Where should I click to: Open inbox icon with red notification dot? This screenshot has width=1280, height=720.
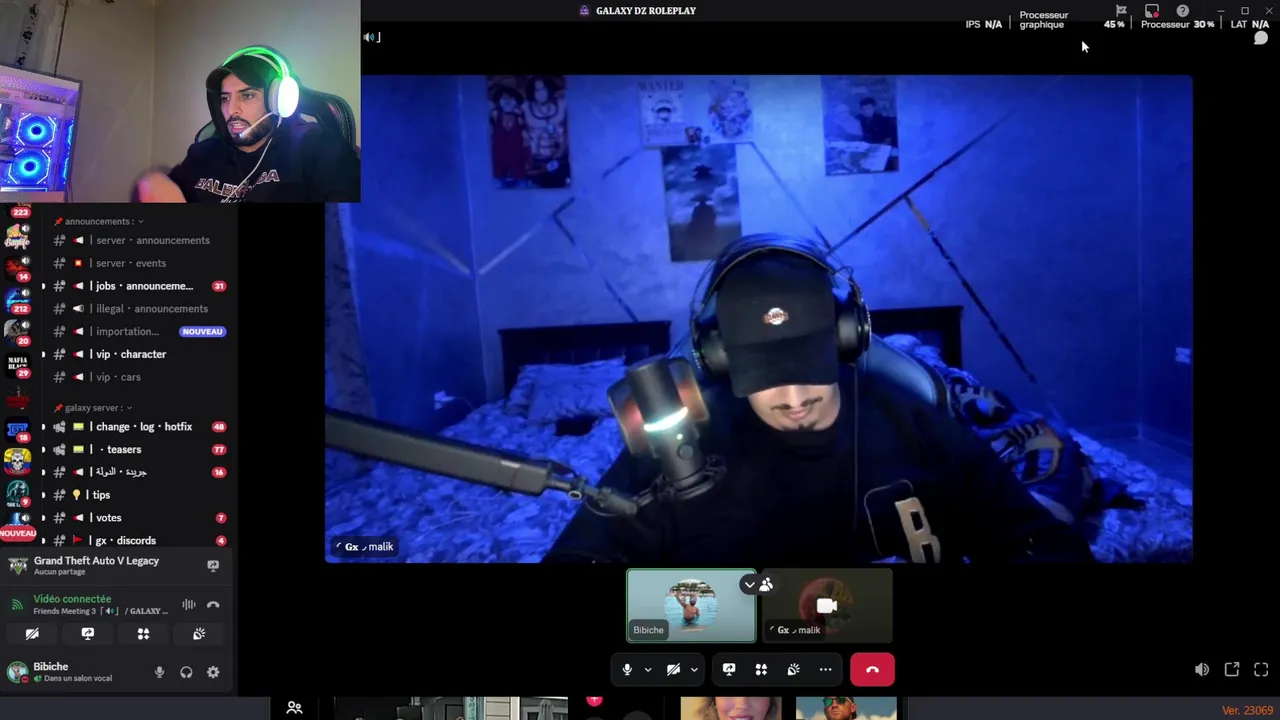tap(1152, 11)
